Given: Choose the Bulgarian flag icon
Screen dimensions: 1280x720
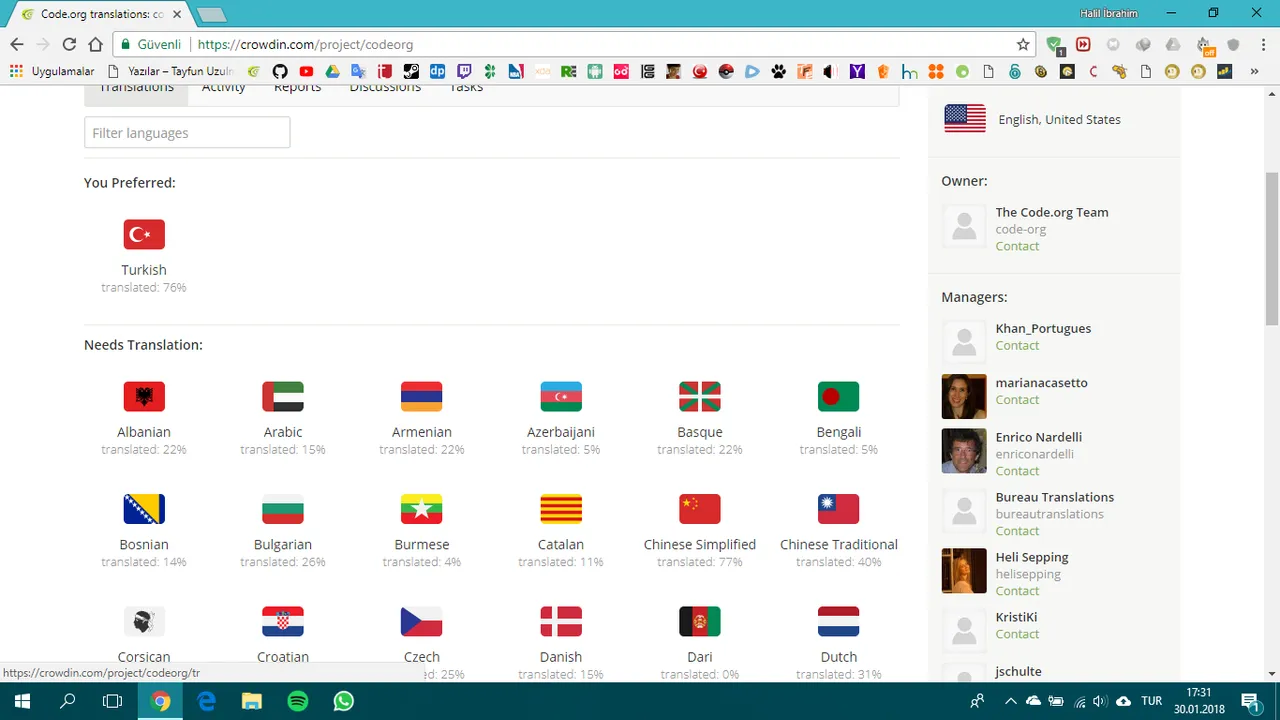Looking at the screenshot, I should click(x=283, y=509).
